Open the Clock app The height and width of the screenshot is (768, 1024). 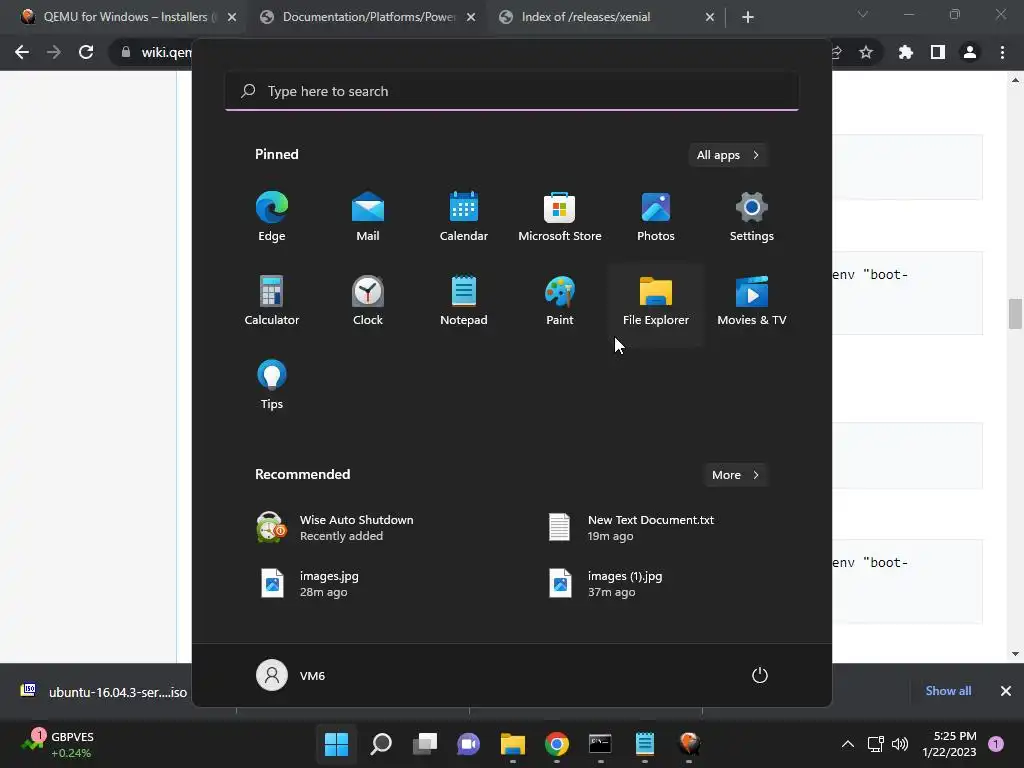(368, 301)
